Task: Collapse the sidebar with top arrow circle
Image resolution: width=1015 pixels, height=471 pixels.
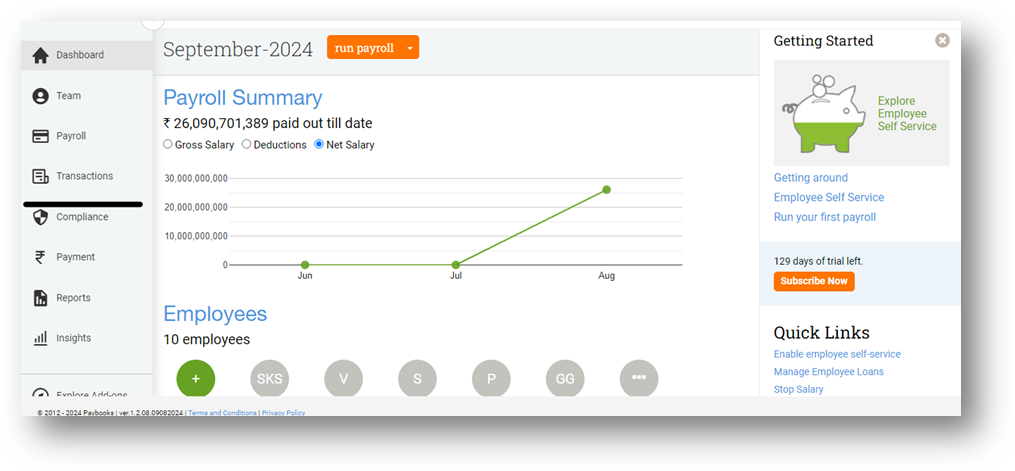Action: tap(153, 24)
